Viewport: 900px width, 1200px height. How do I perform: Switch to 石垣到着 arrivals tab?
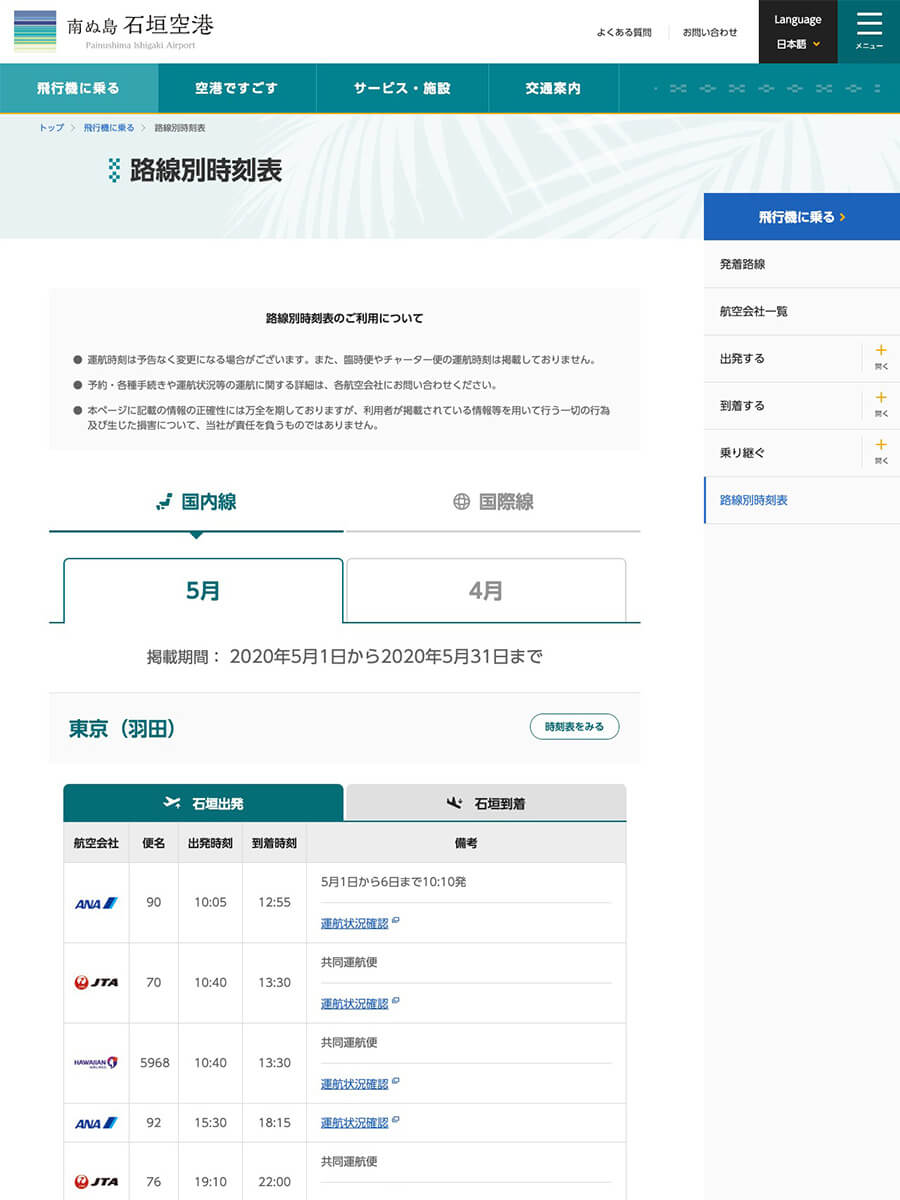[486, 803]
